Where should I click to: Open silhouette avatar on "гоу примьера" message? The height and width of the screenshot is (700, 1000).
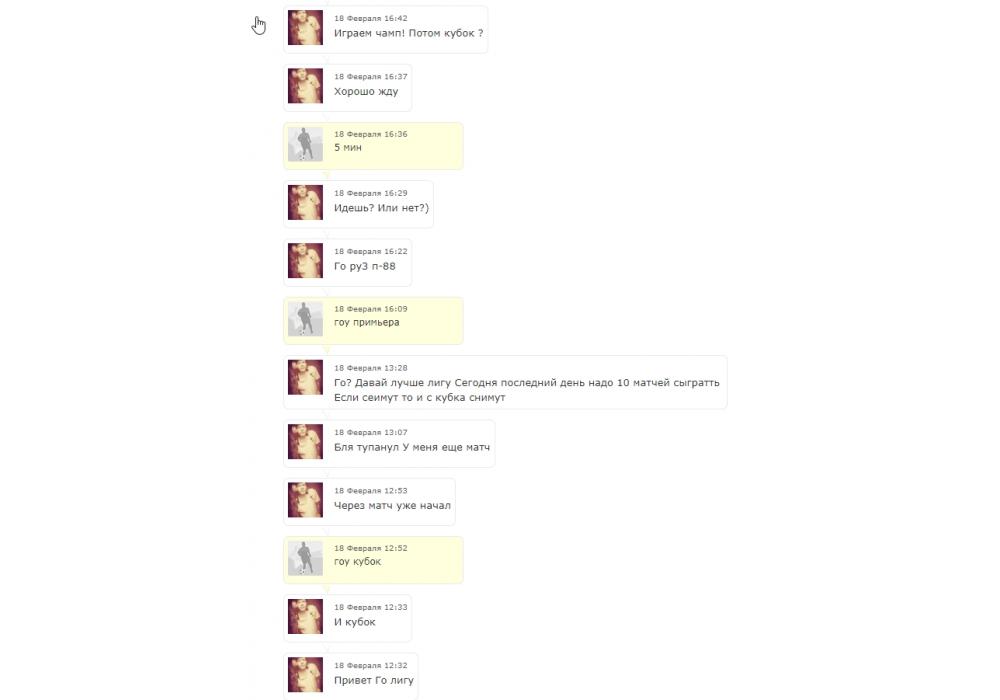point(305,319)
